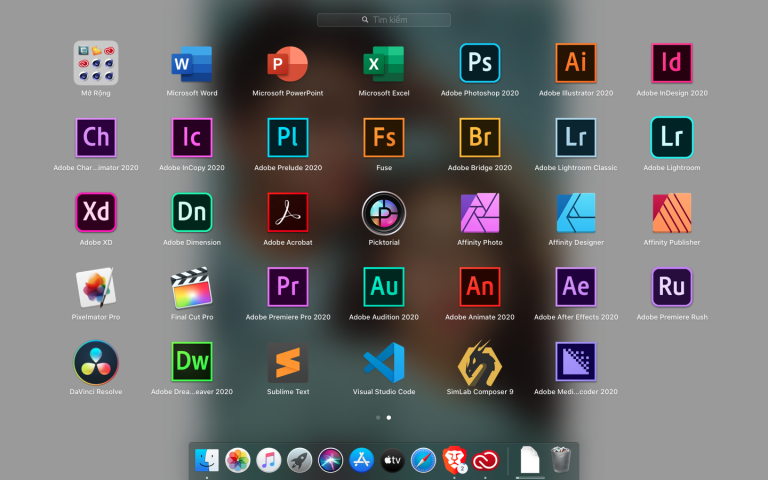Open the App Store from the Dock
Viewport: 768px width, 480px height.
tap(361, 460)
